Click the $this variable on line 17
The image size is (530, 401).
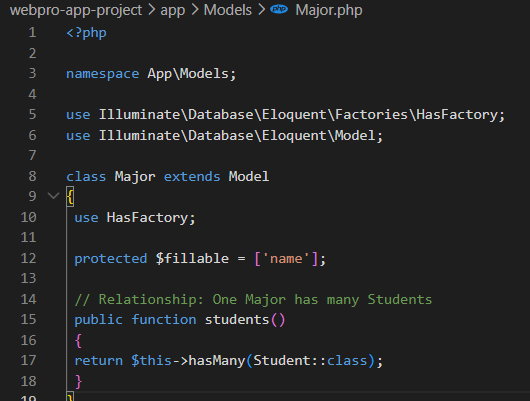coord(151,360)
